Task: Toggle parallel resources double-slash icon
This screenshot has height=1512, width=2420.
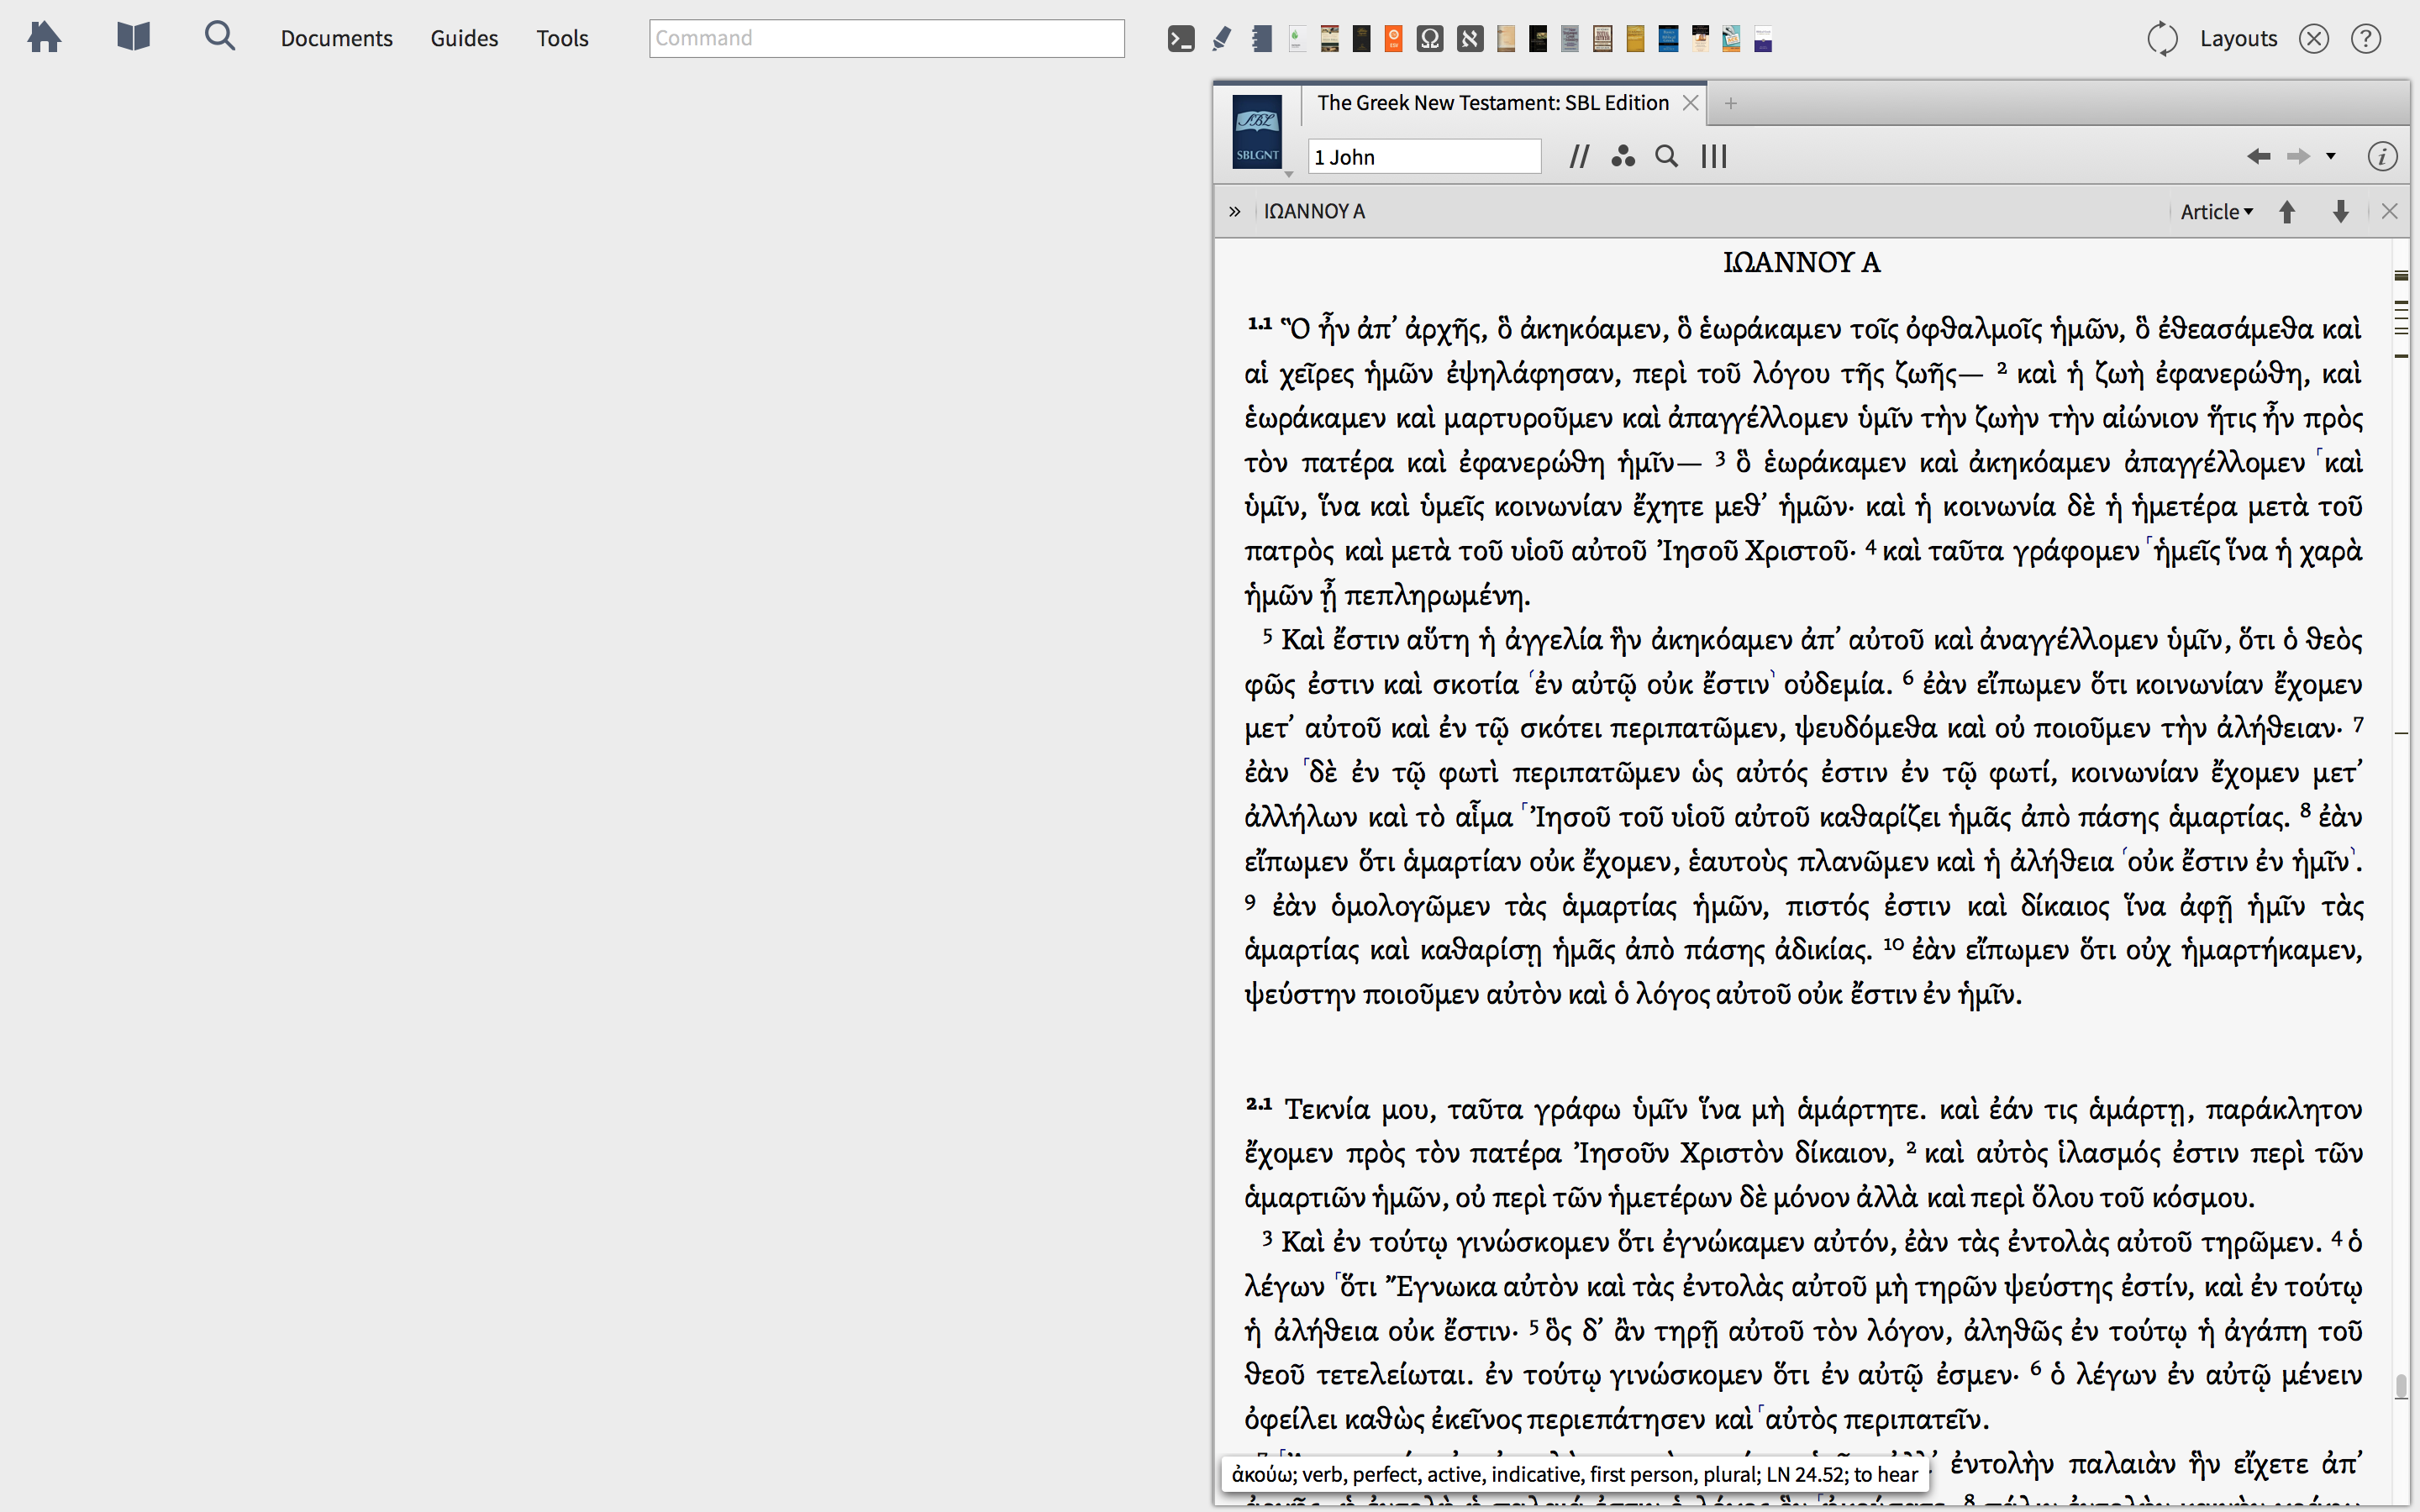Action: click(1579, 157)
